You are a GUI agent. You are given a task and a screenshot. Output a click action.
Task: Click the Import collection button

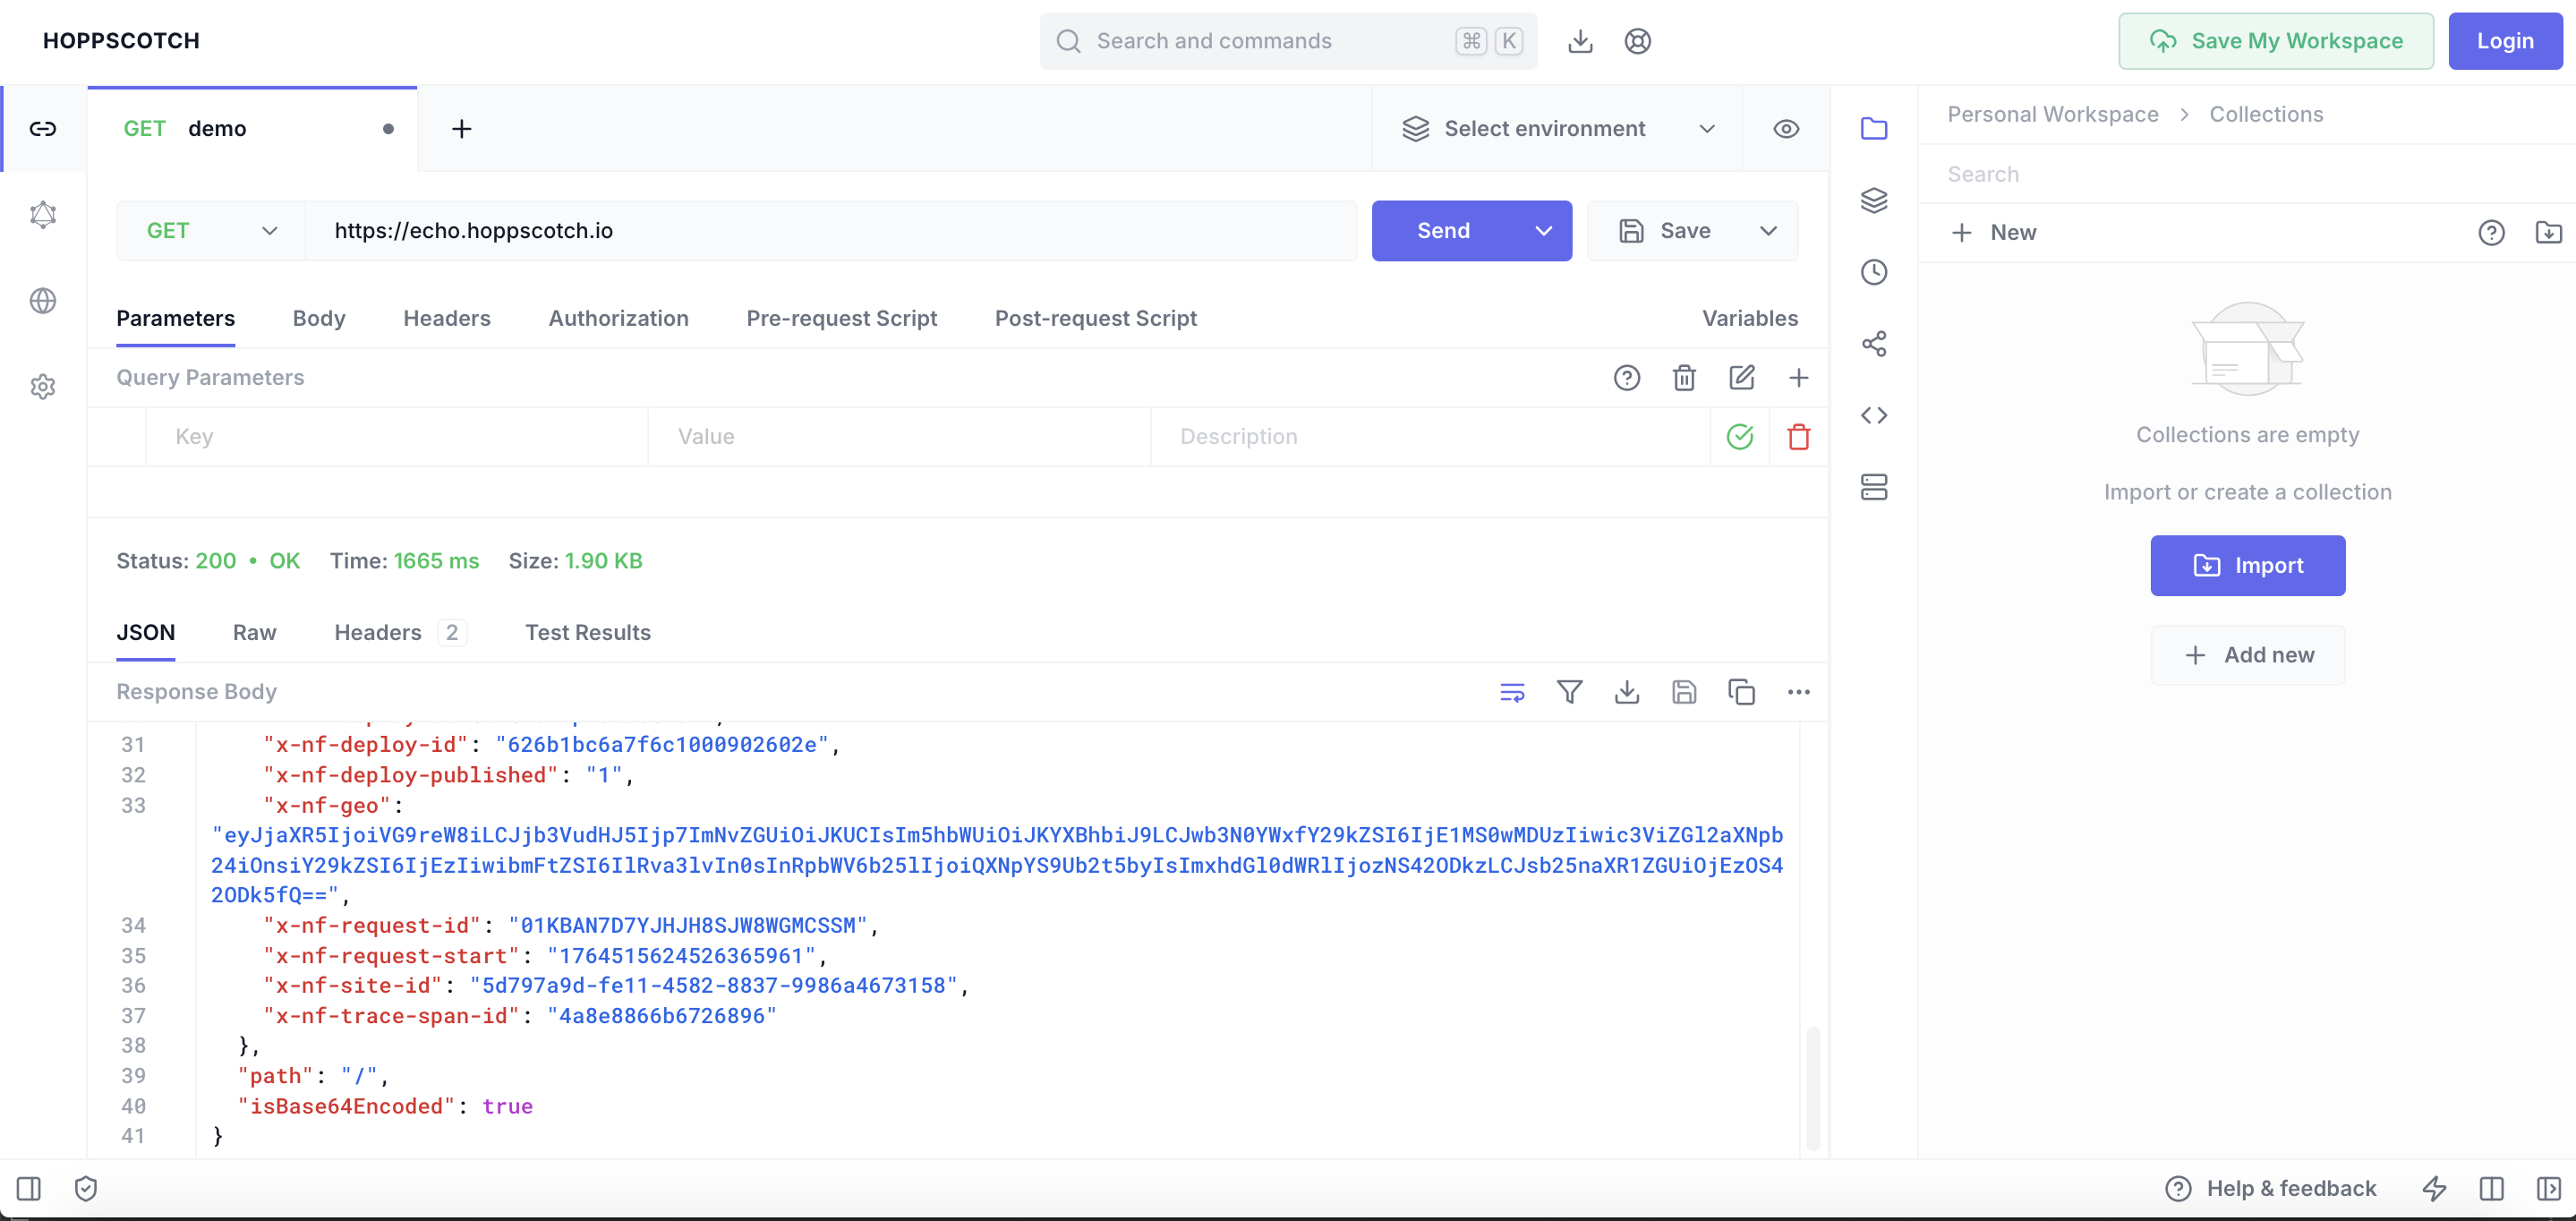coord(2247,566)
